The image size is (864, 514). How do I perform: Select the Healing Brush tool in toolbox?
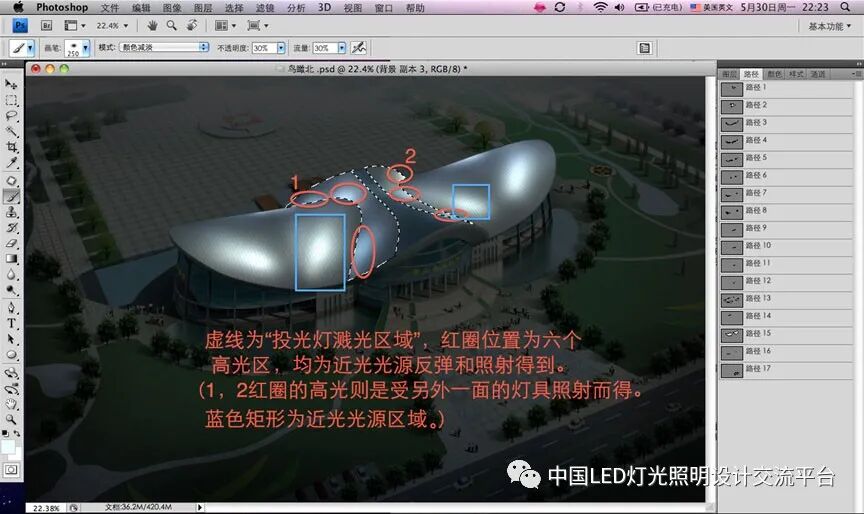pos(11,181)
